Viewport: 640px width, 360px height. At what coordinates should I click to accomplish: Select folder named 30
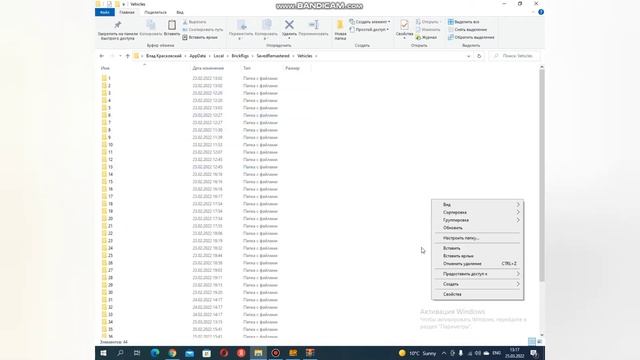110,292
